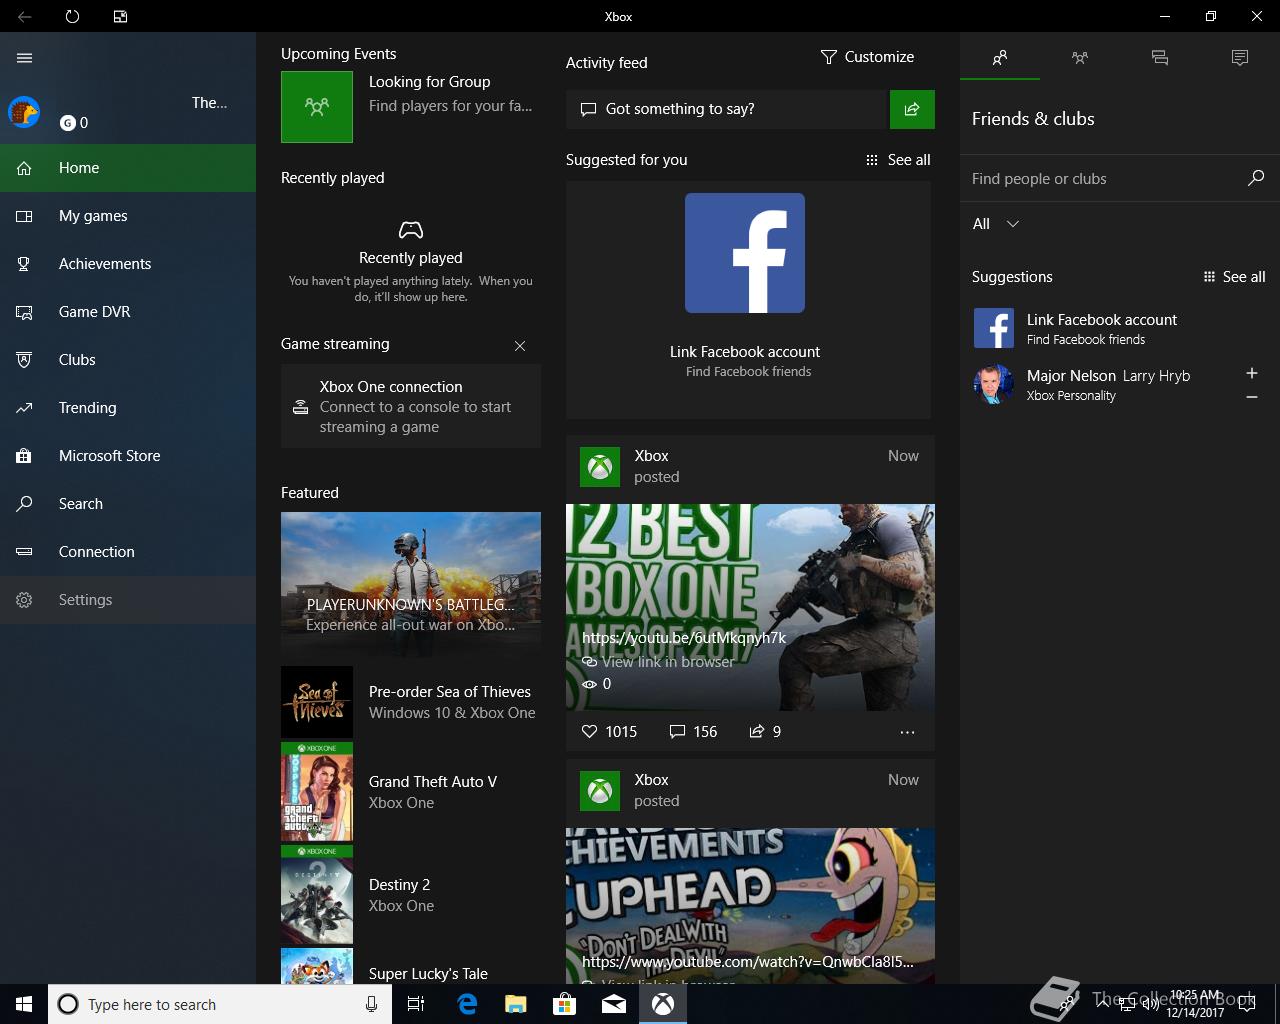Open the Xbox One connection tile

(411, 406)
